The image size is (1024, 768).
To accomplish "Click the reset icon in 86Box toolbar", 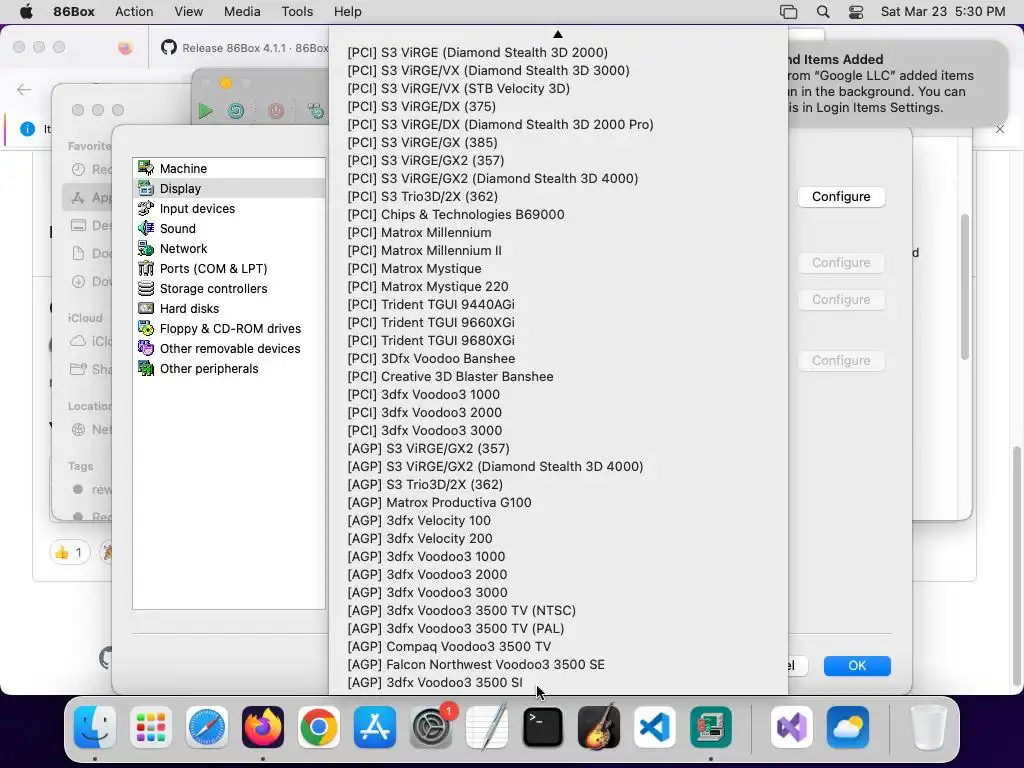I will [x=236, y=111].
